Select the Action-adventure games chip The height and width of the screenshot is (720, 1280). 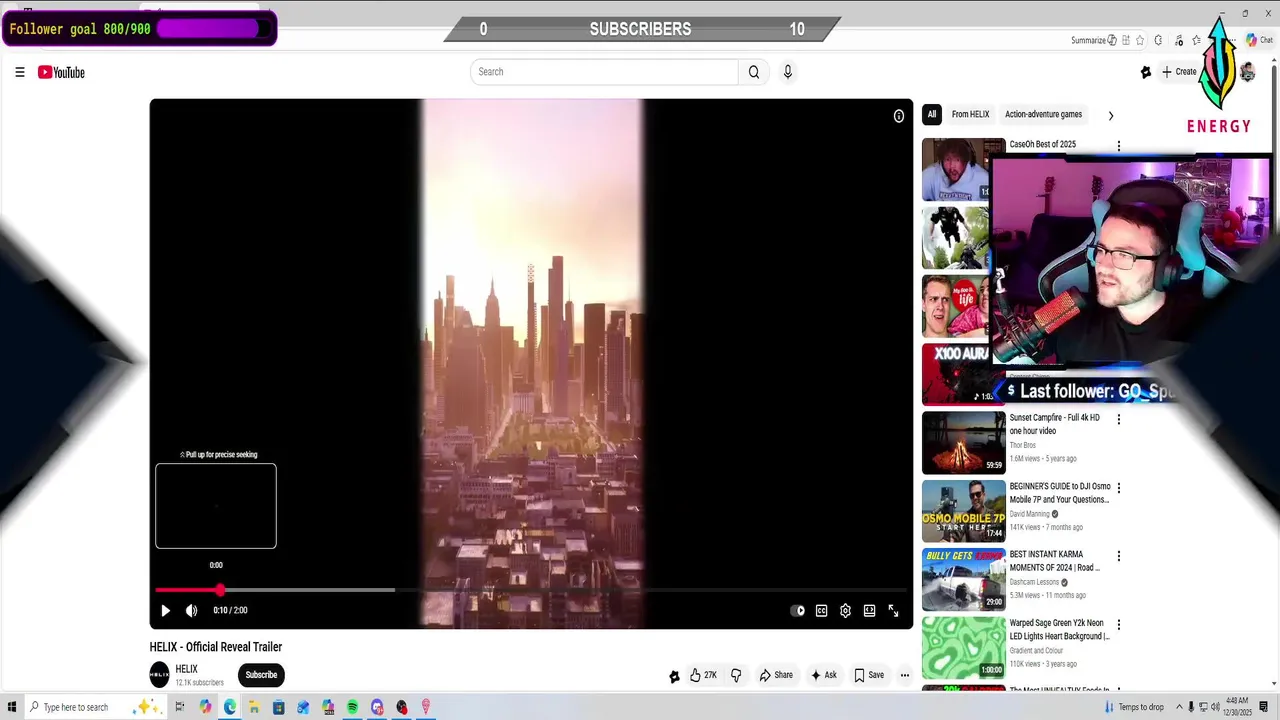coord(1043,115)
